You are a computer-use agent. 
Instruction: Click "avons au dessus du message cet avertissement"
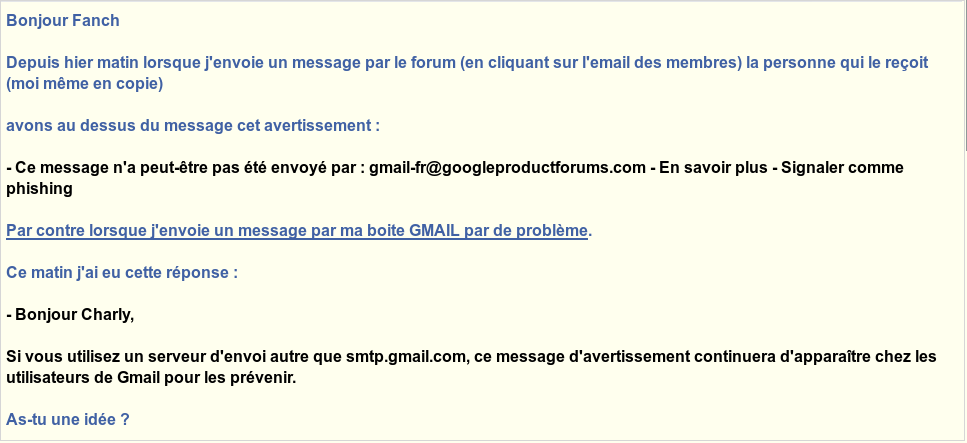pyautogui.click(x=188, y=126)
